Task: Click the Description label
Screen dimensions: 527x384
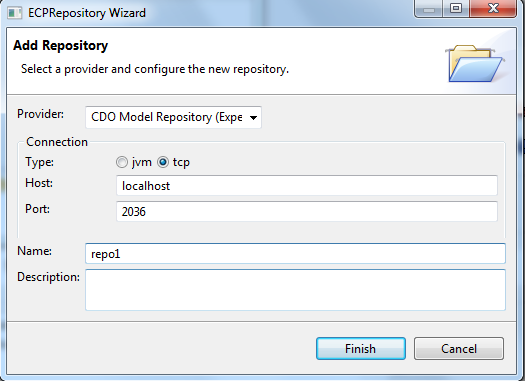Action: tap(48, 277)
